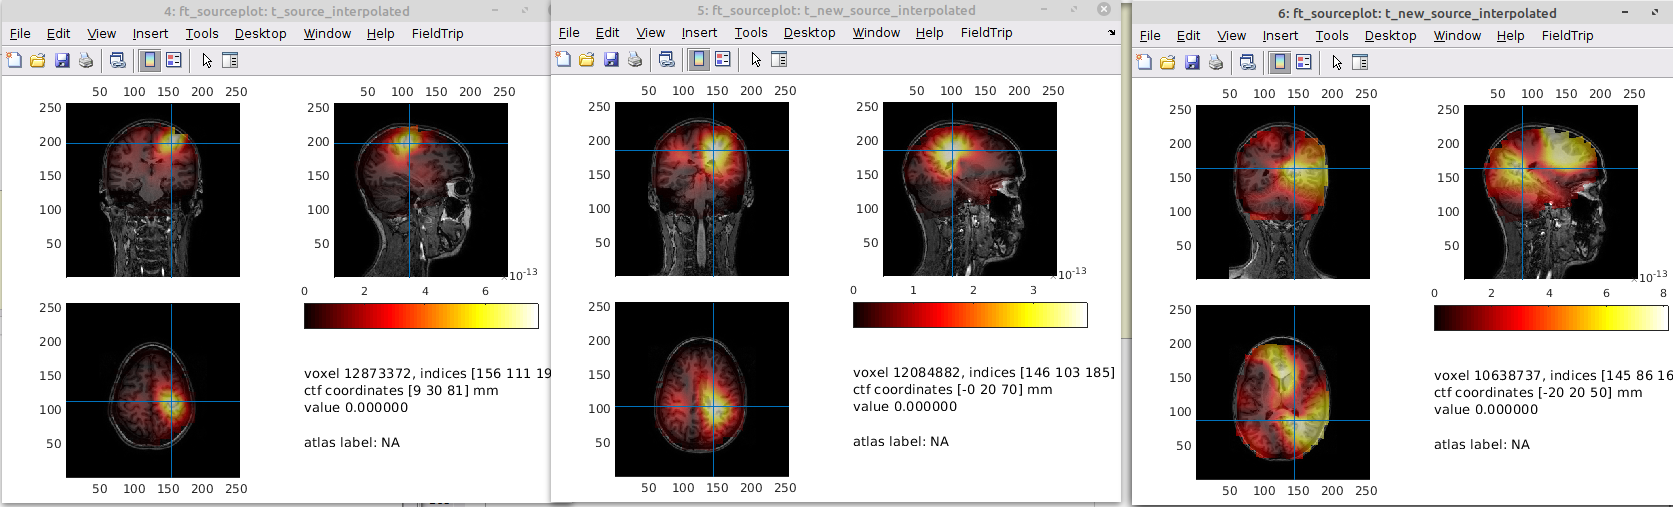This screenshot has height=507, width=1673.
Task: Click Print Figure icon in figure 4 window
Action: pos(86,61)
